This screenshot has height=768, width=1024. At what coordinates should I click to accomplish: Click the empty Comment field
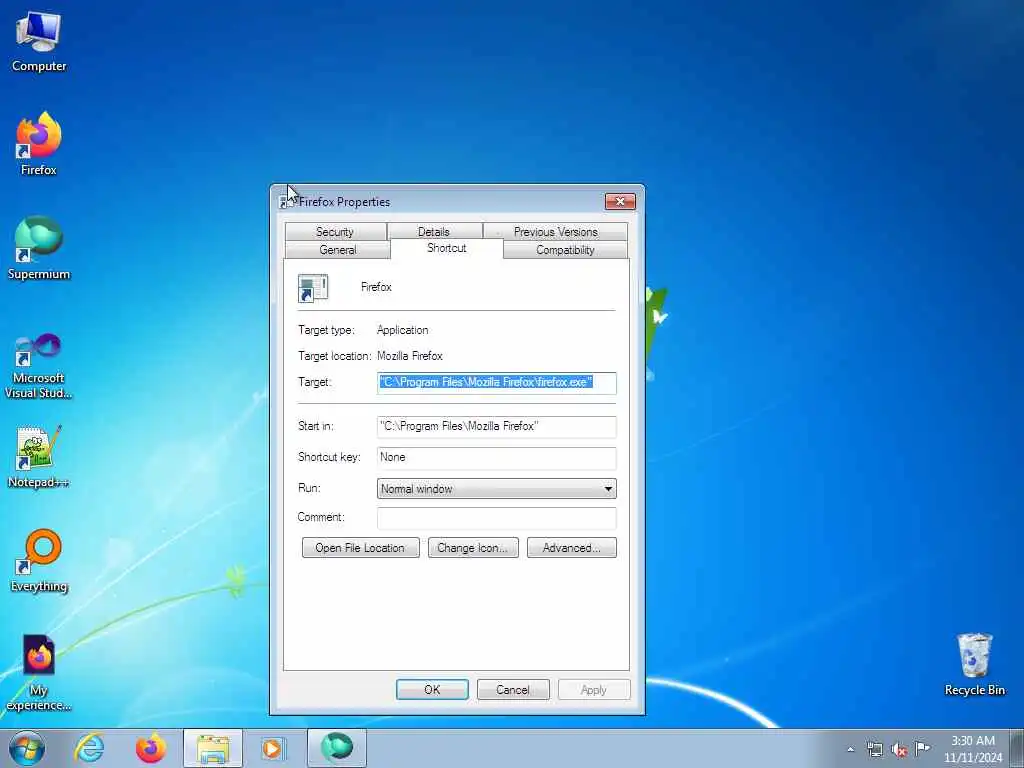click(x=496, y=518)
